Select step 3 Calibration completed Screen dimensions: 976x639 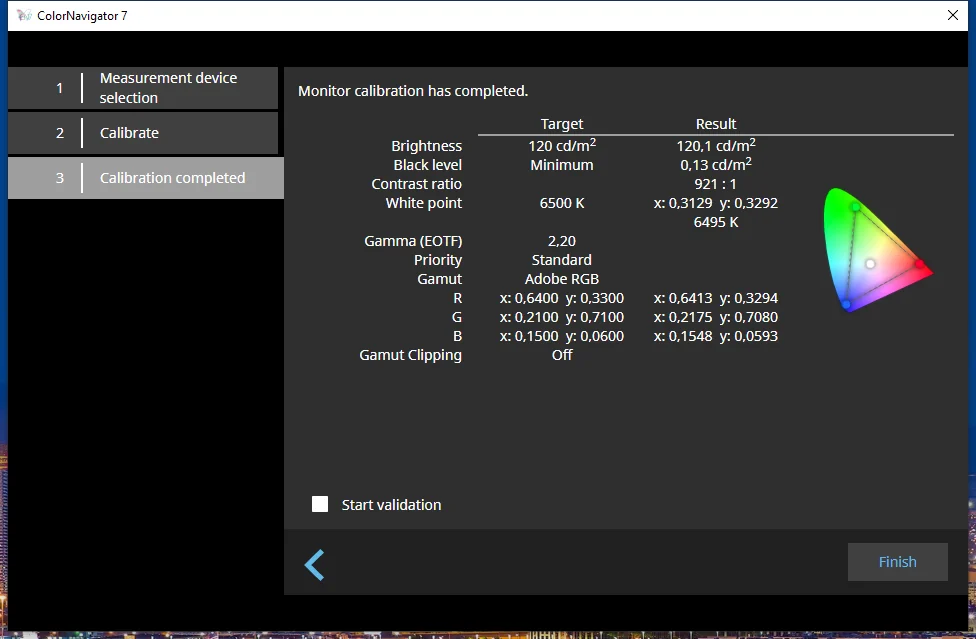146,178
